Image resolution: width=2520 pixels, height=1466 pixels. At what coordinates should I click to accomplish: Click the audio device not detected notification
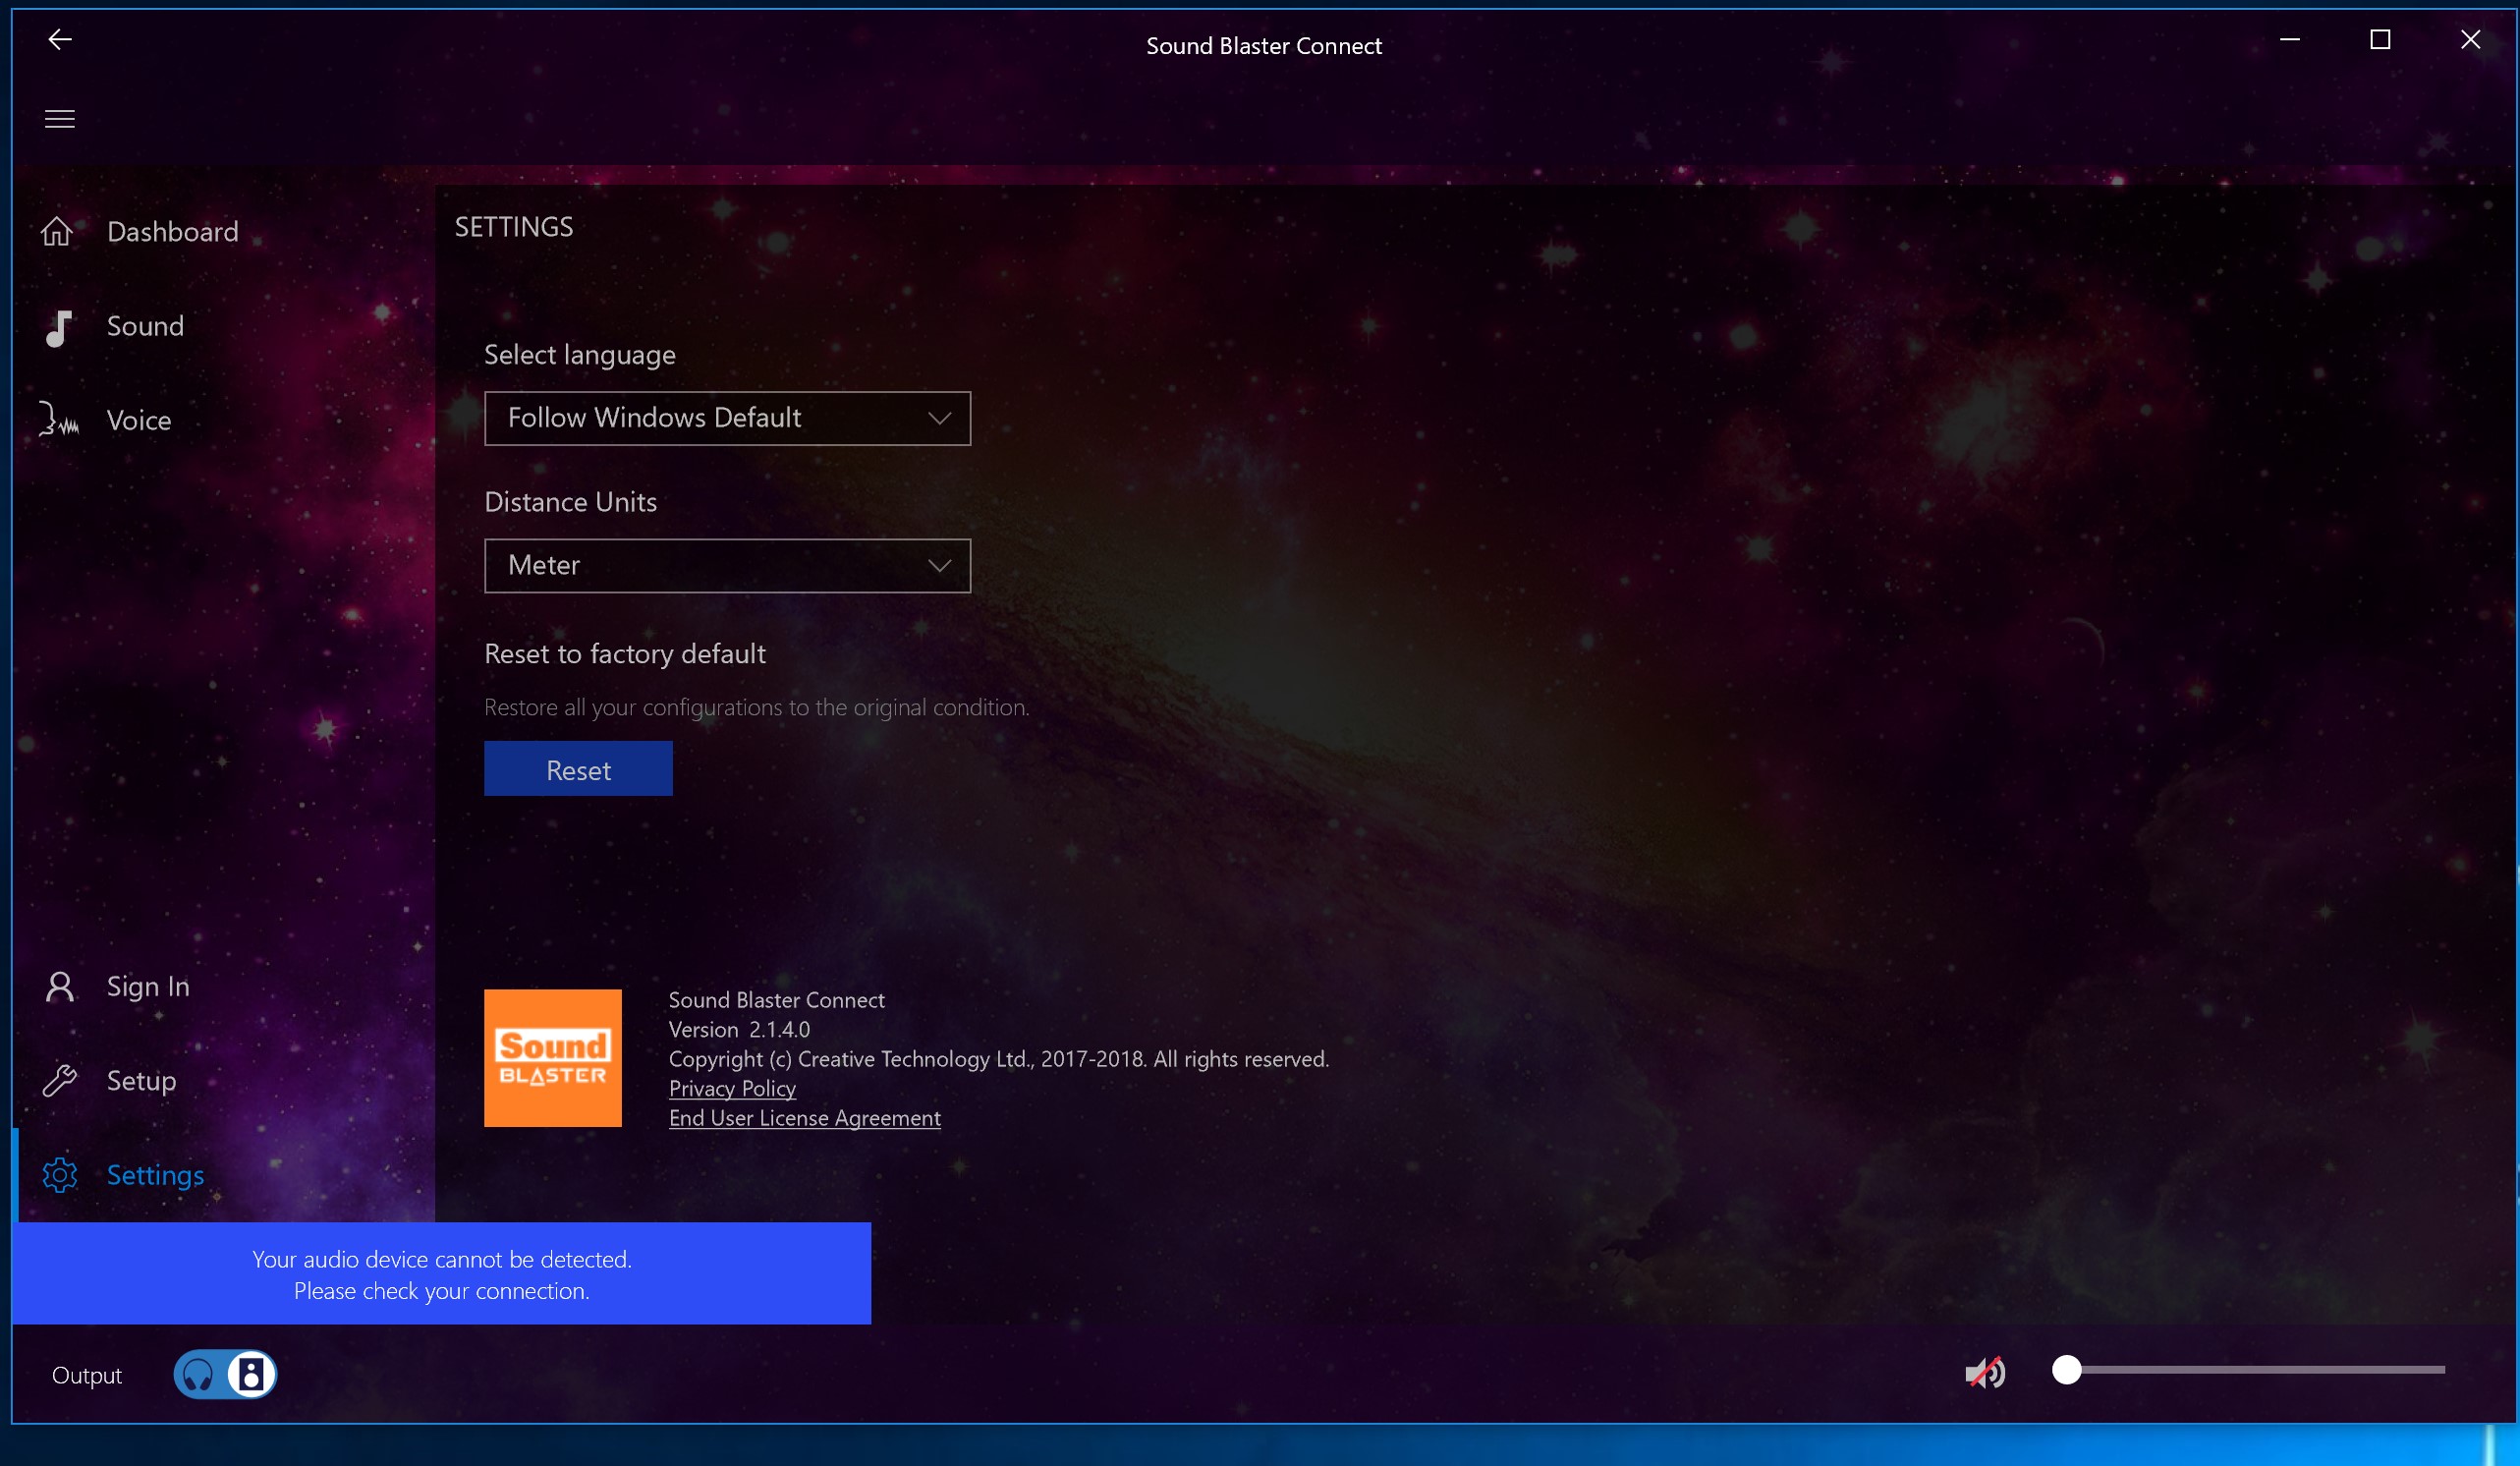[441, 1274]
